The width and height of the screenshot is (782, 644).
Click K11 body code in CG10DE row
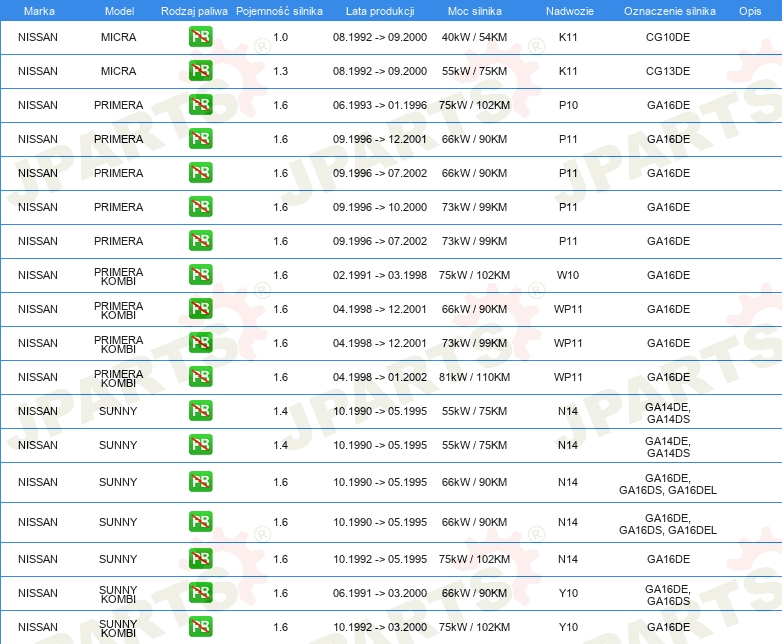point(568,37)
